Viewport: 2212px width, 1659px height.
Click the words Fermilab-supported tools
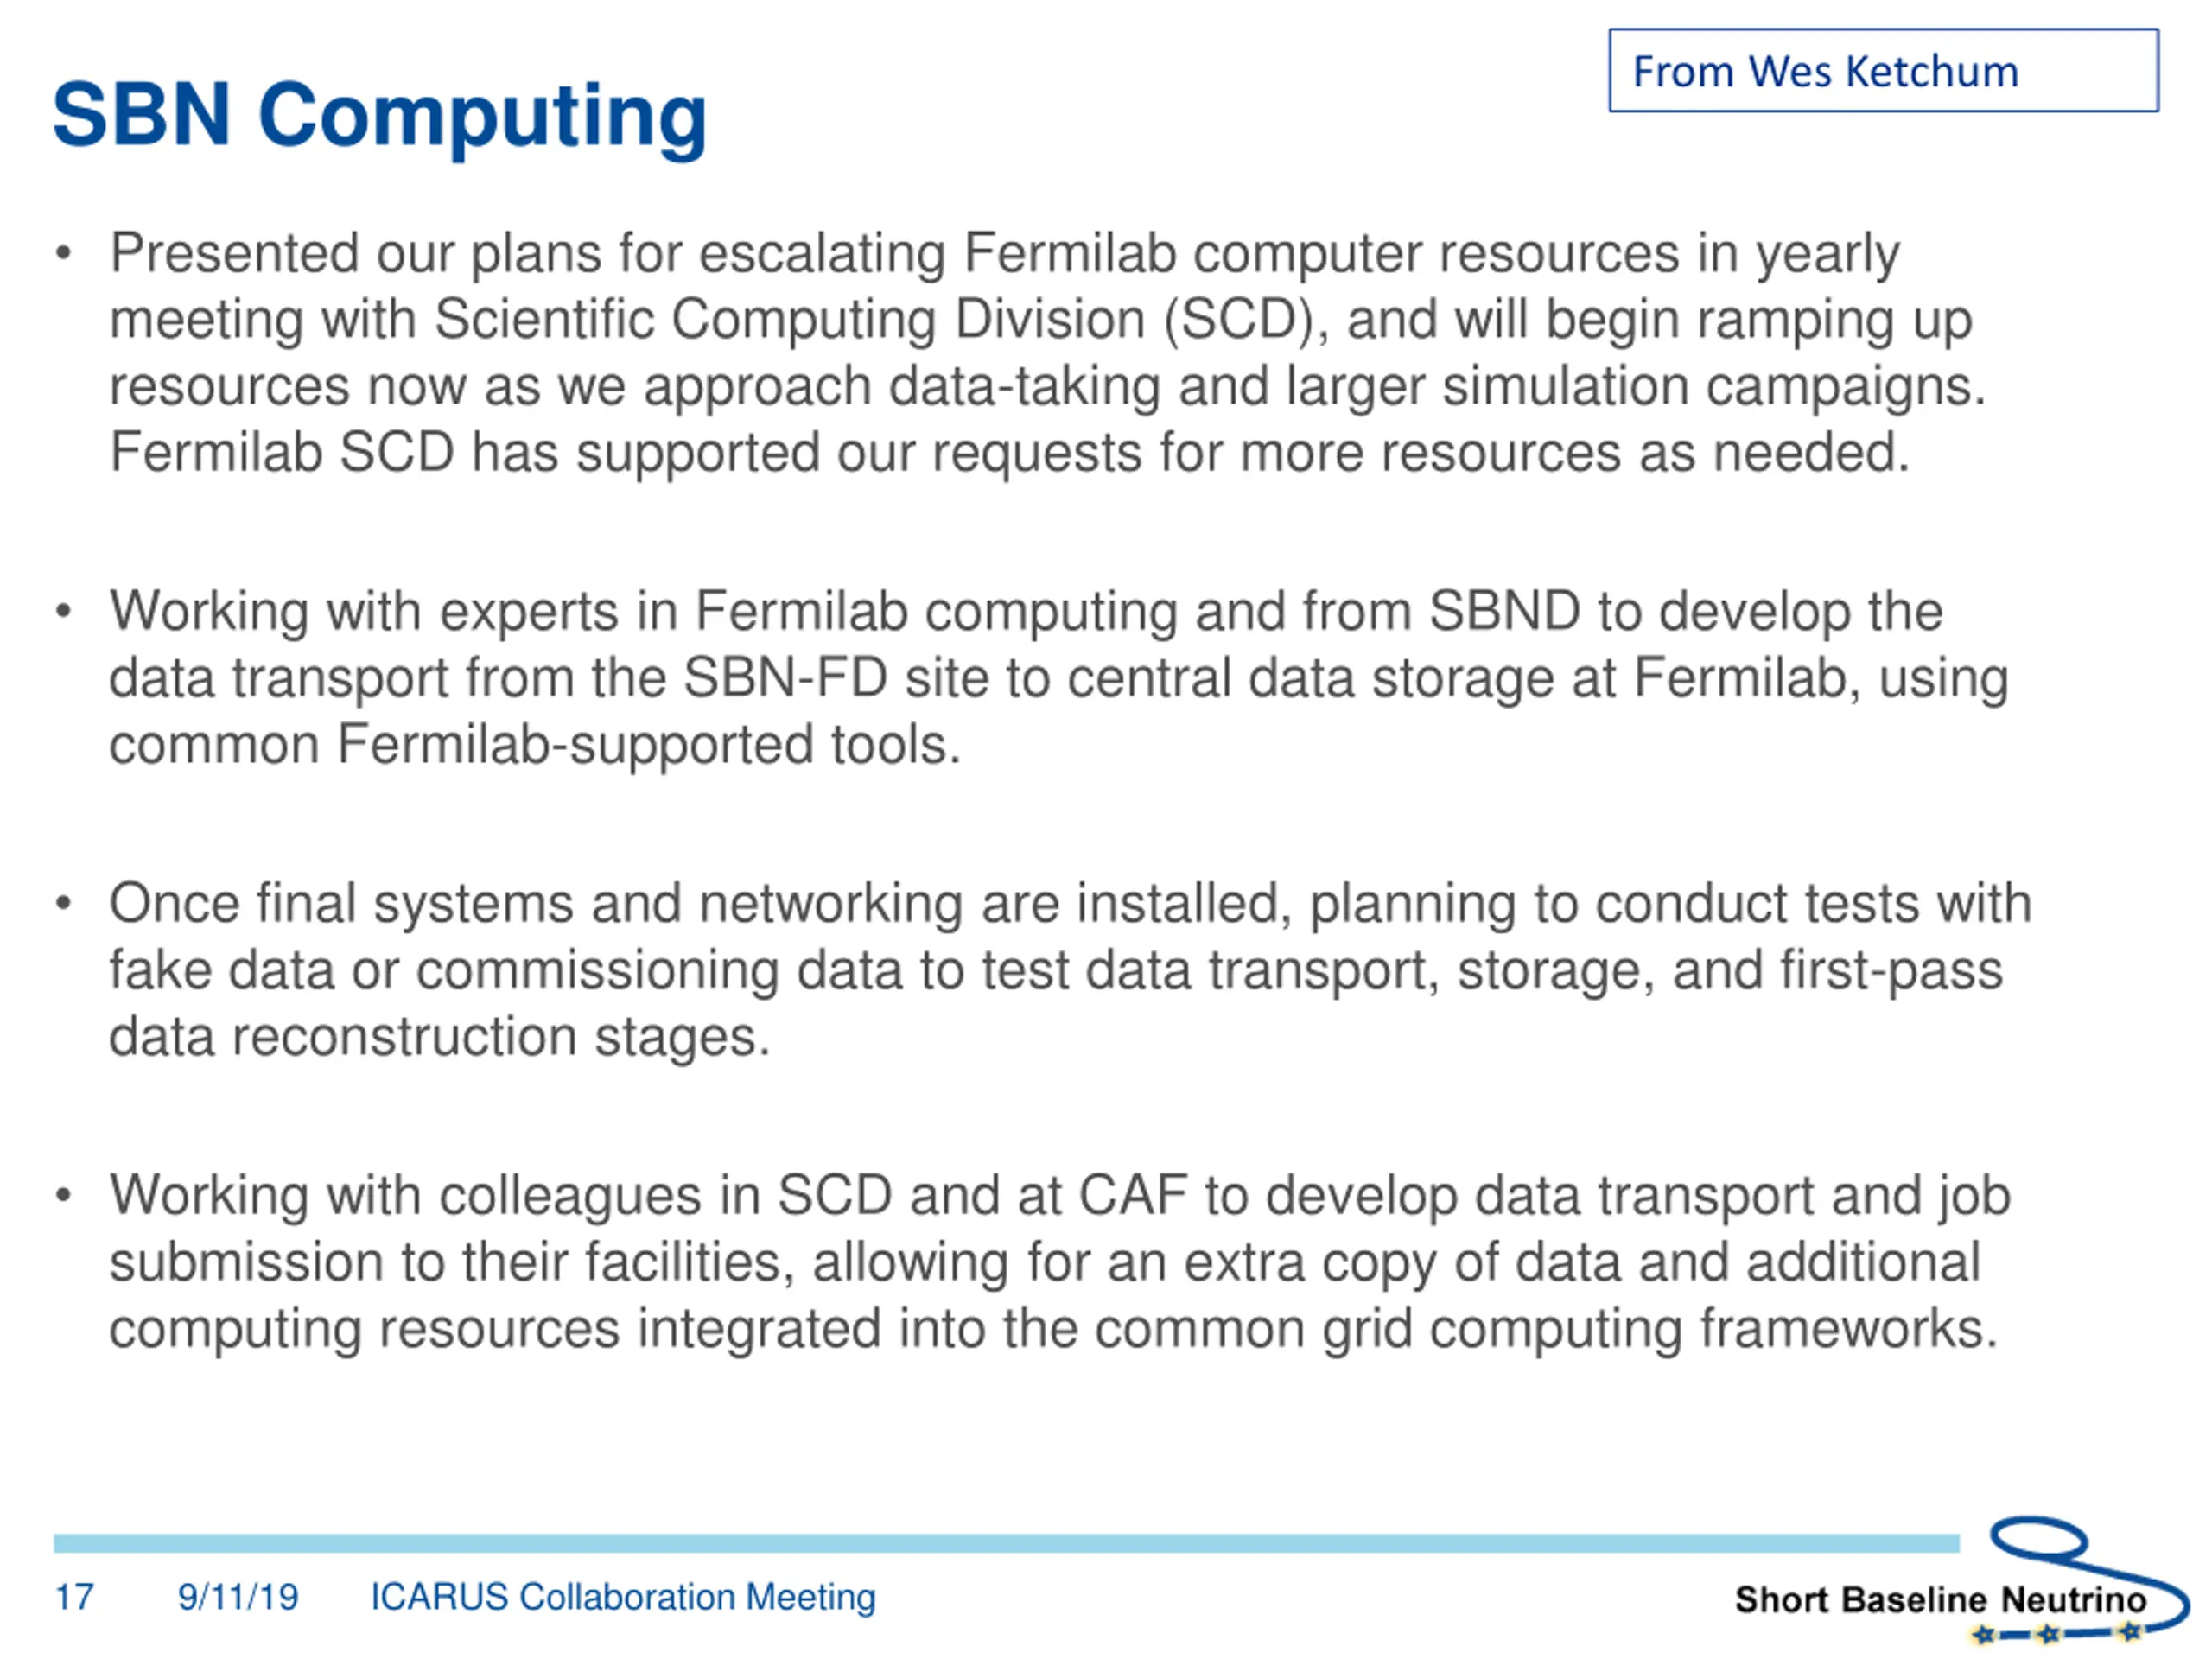tap(648, 745)
